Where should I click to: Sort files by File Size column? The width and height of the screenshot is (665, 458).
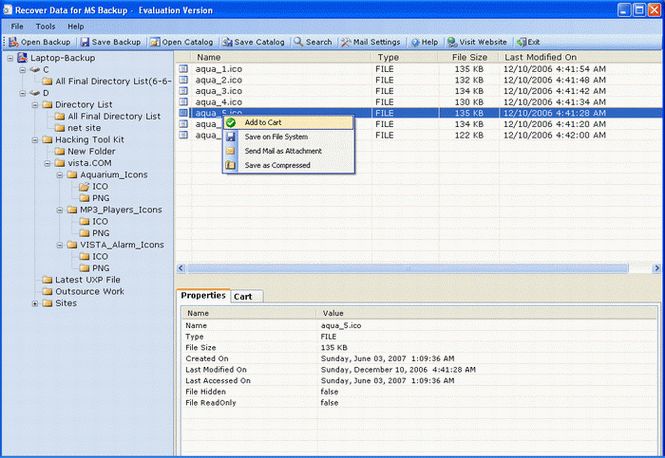pyautogui.click(x=469, y=57)
